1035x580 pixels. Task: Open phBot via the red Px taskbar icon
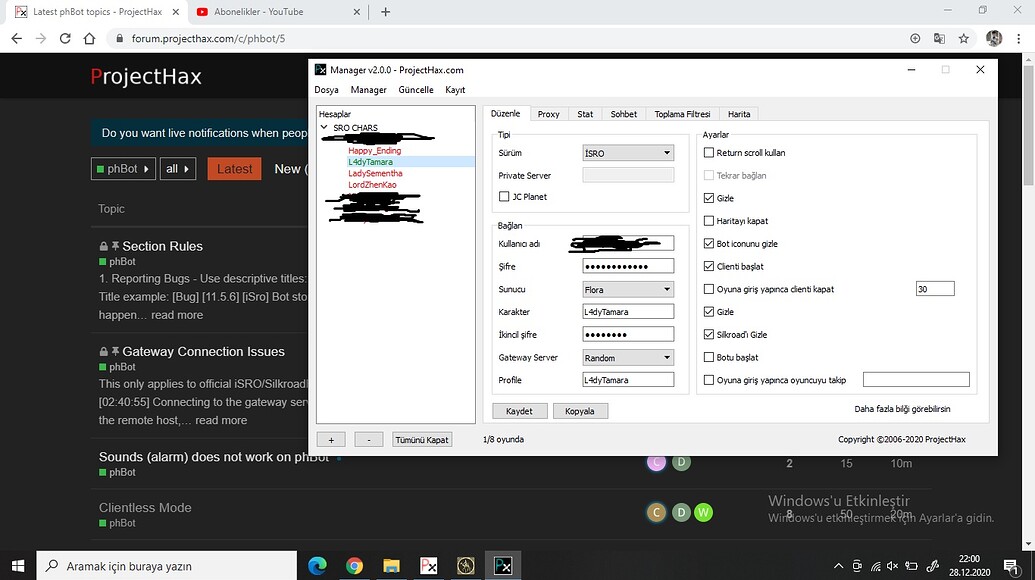click(428, 565)
